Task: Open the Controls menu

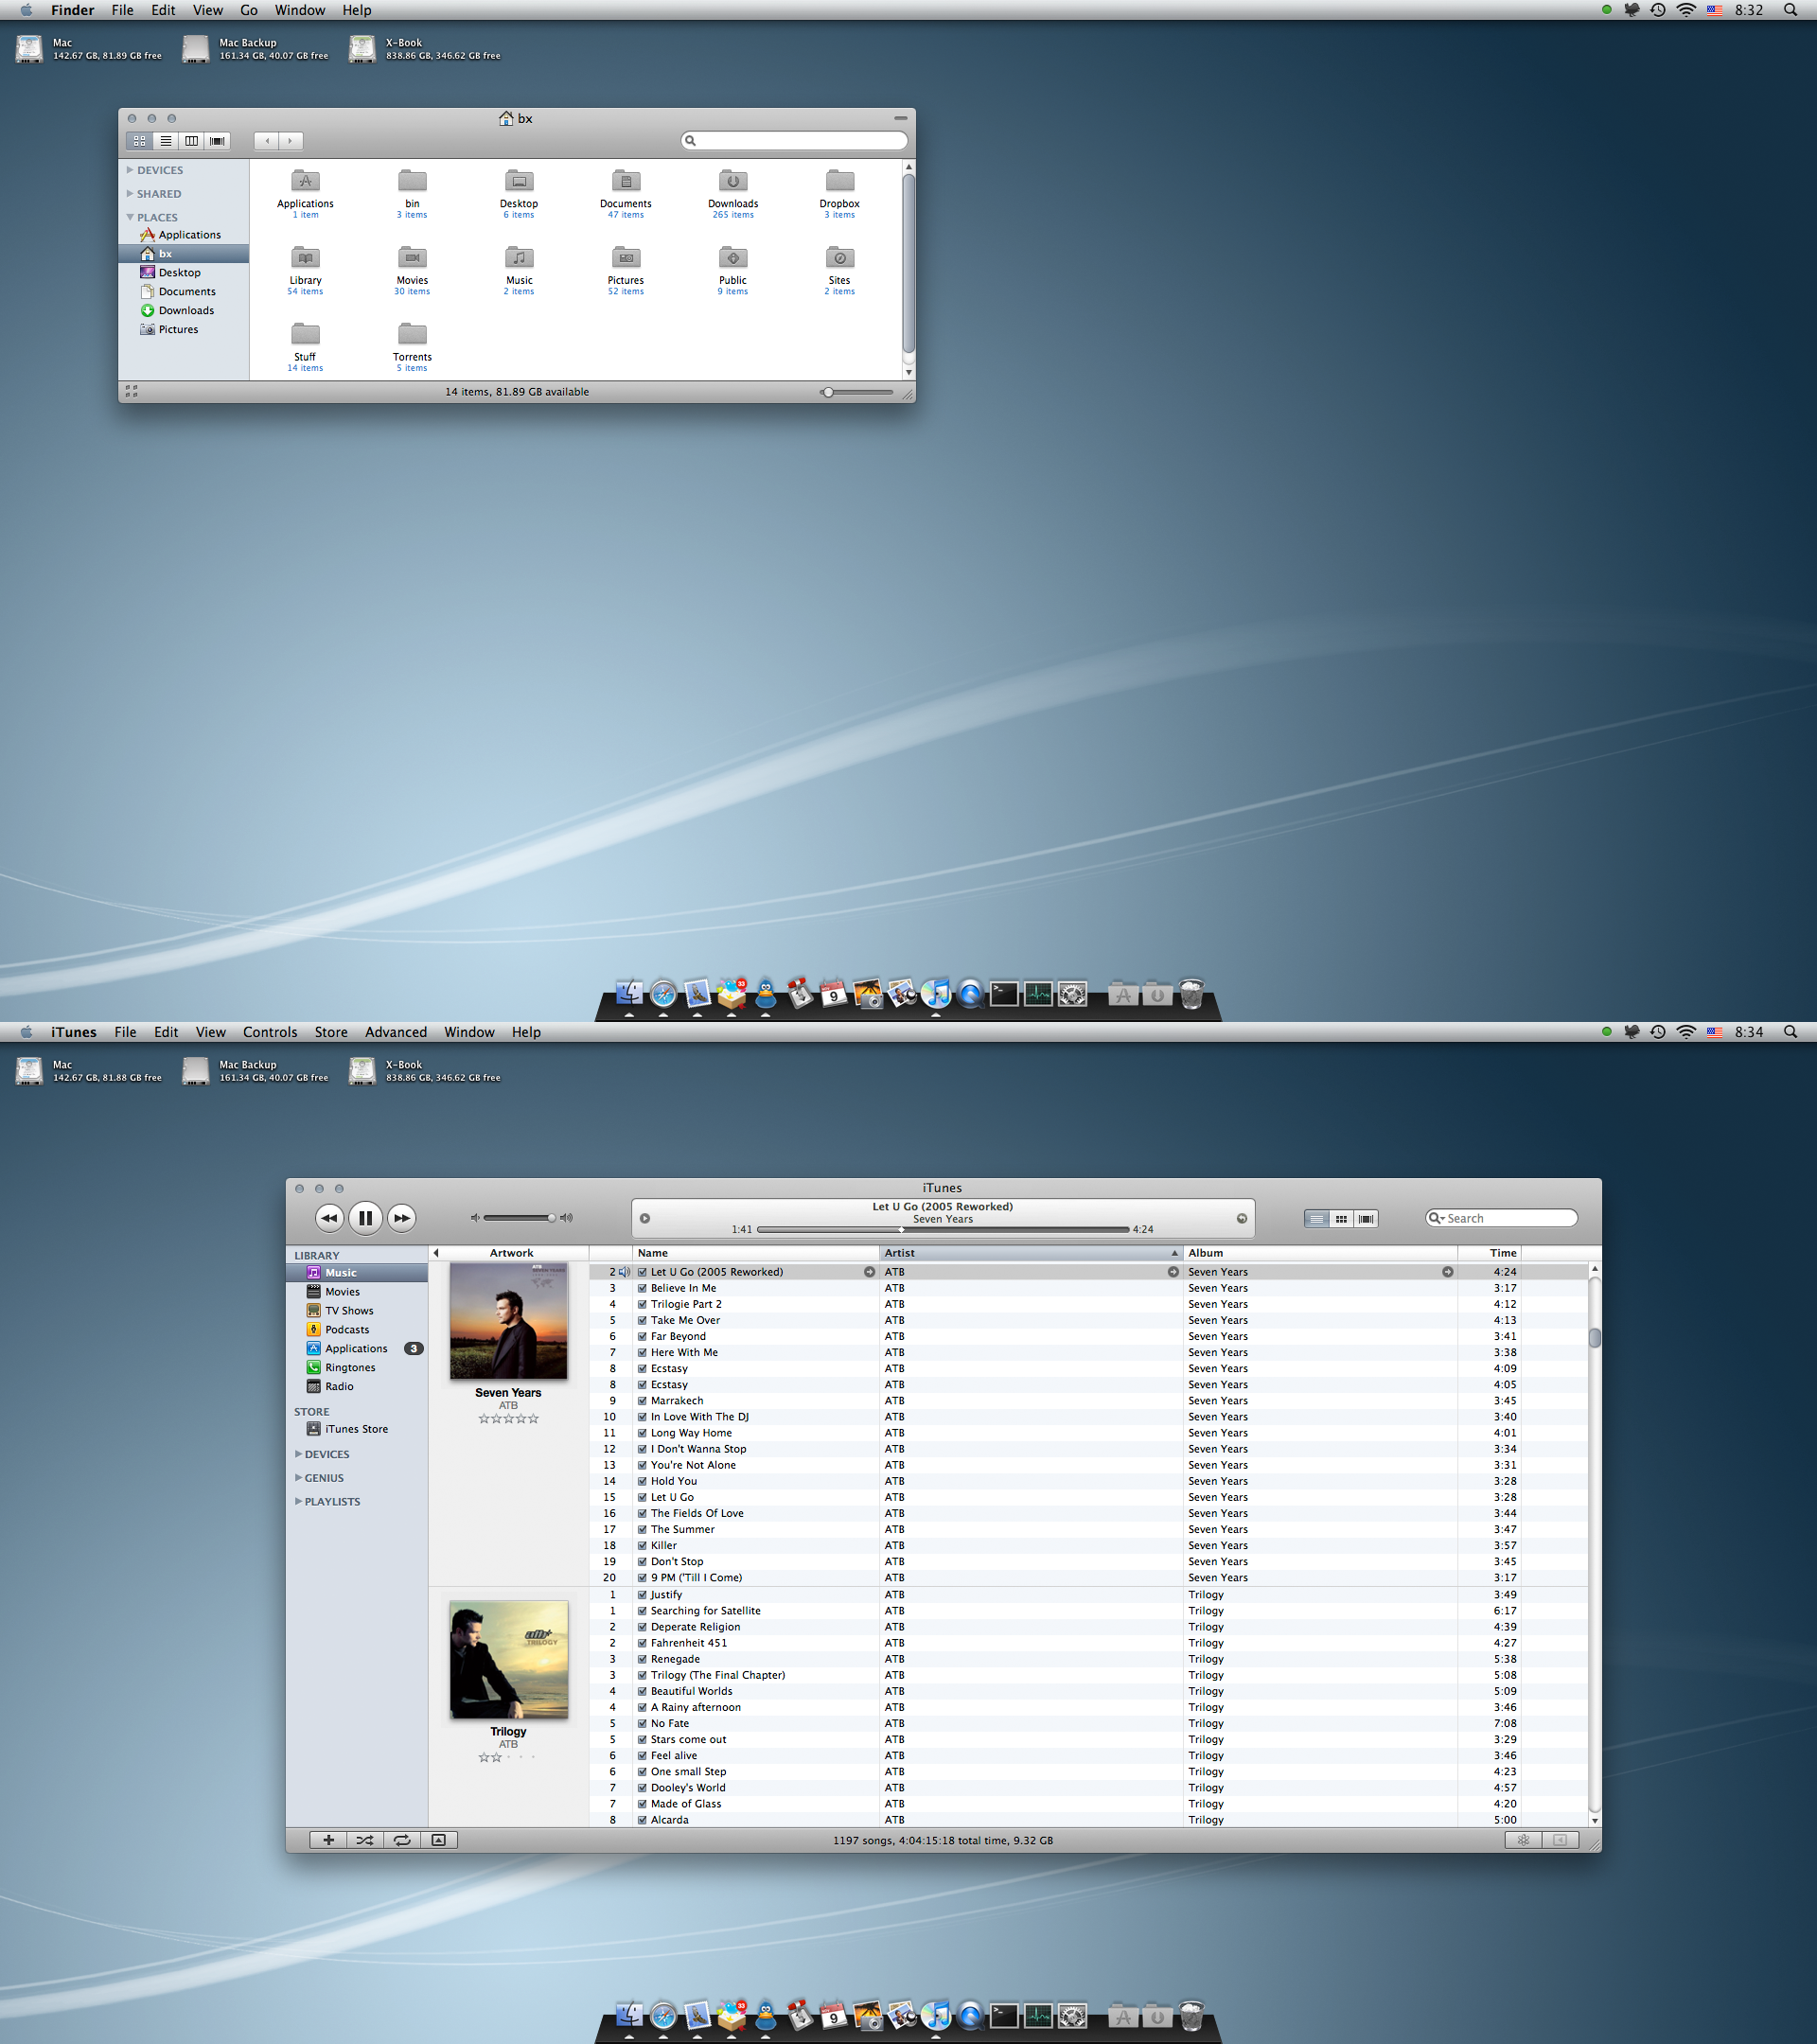Action: (x=270, y=1032)
